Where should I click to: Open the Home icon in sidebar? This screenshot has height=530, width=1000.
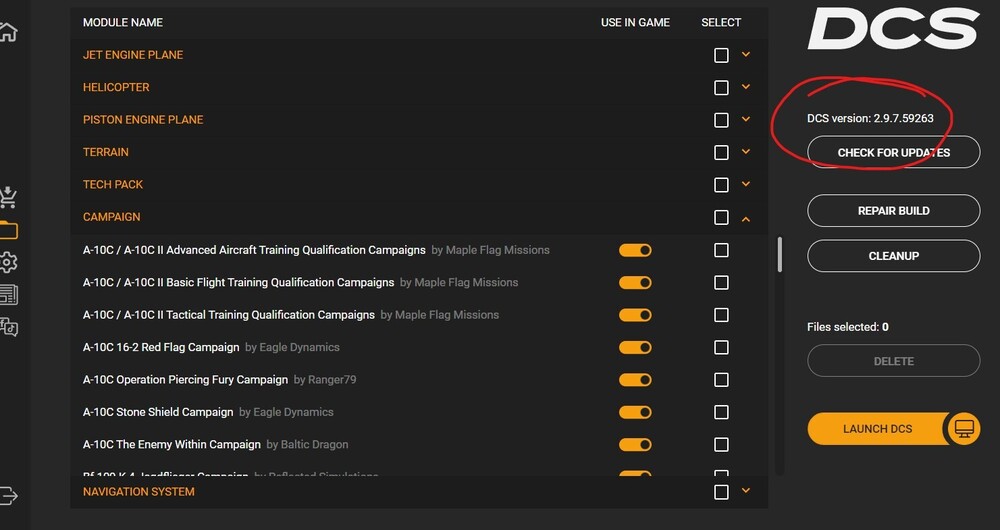[7, 31]
